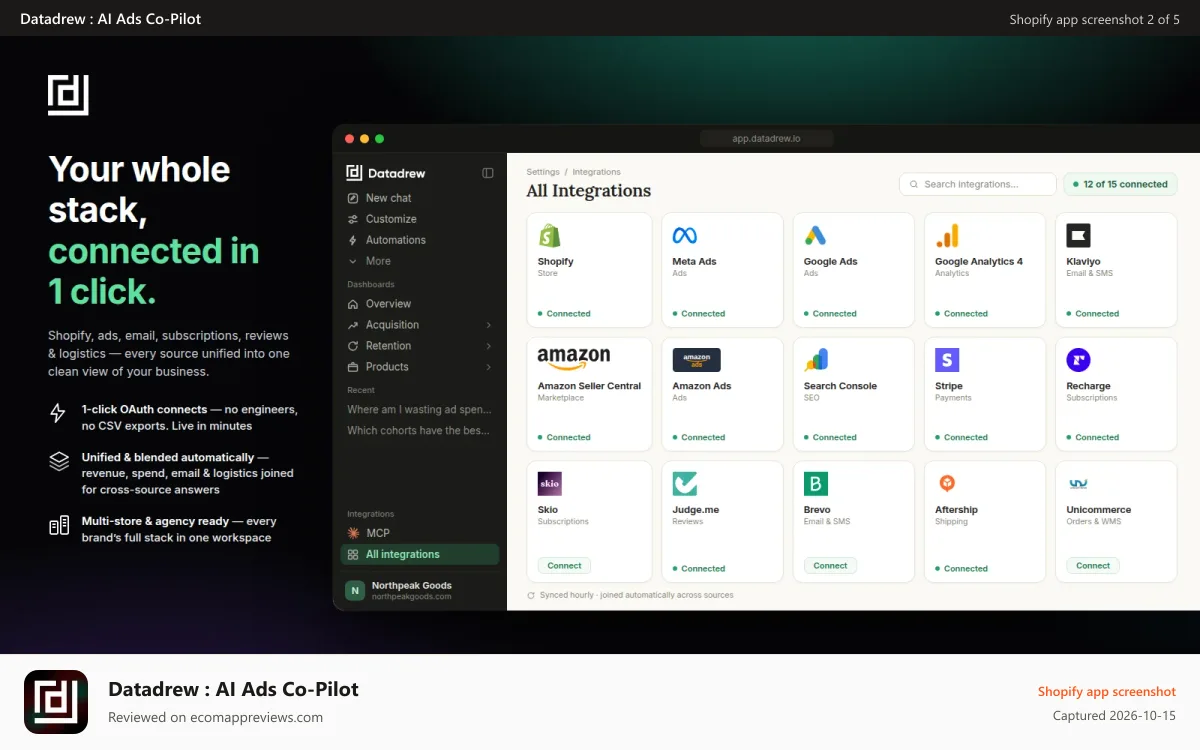Screen dimensions: 1200x750
Task: Click the Settings breadcrumb link
Action: coord(543,172)
